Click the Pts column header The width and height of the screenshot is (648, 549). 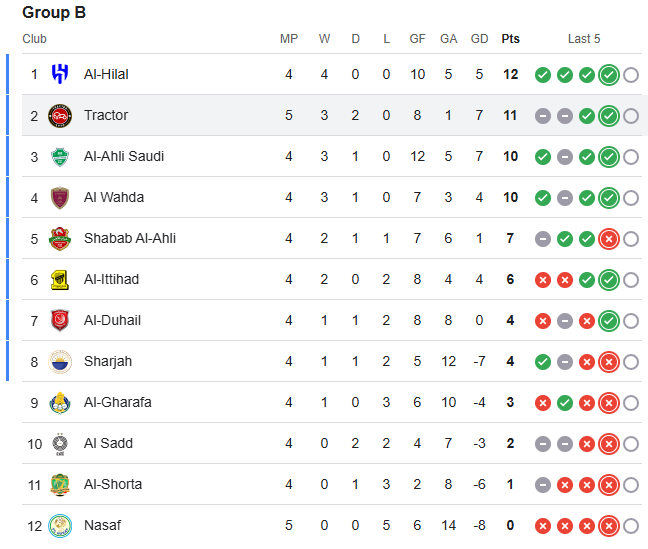click(x=511, y=39)
